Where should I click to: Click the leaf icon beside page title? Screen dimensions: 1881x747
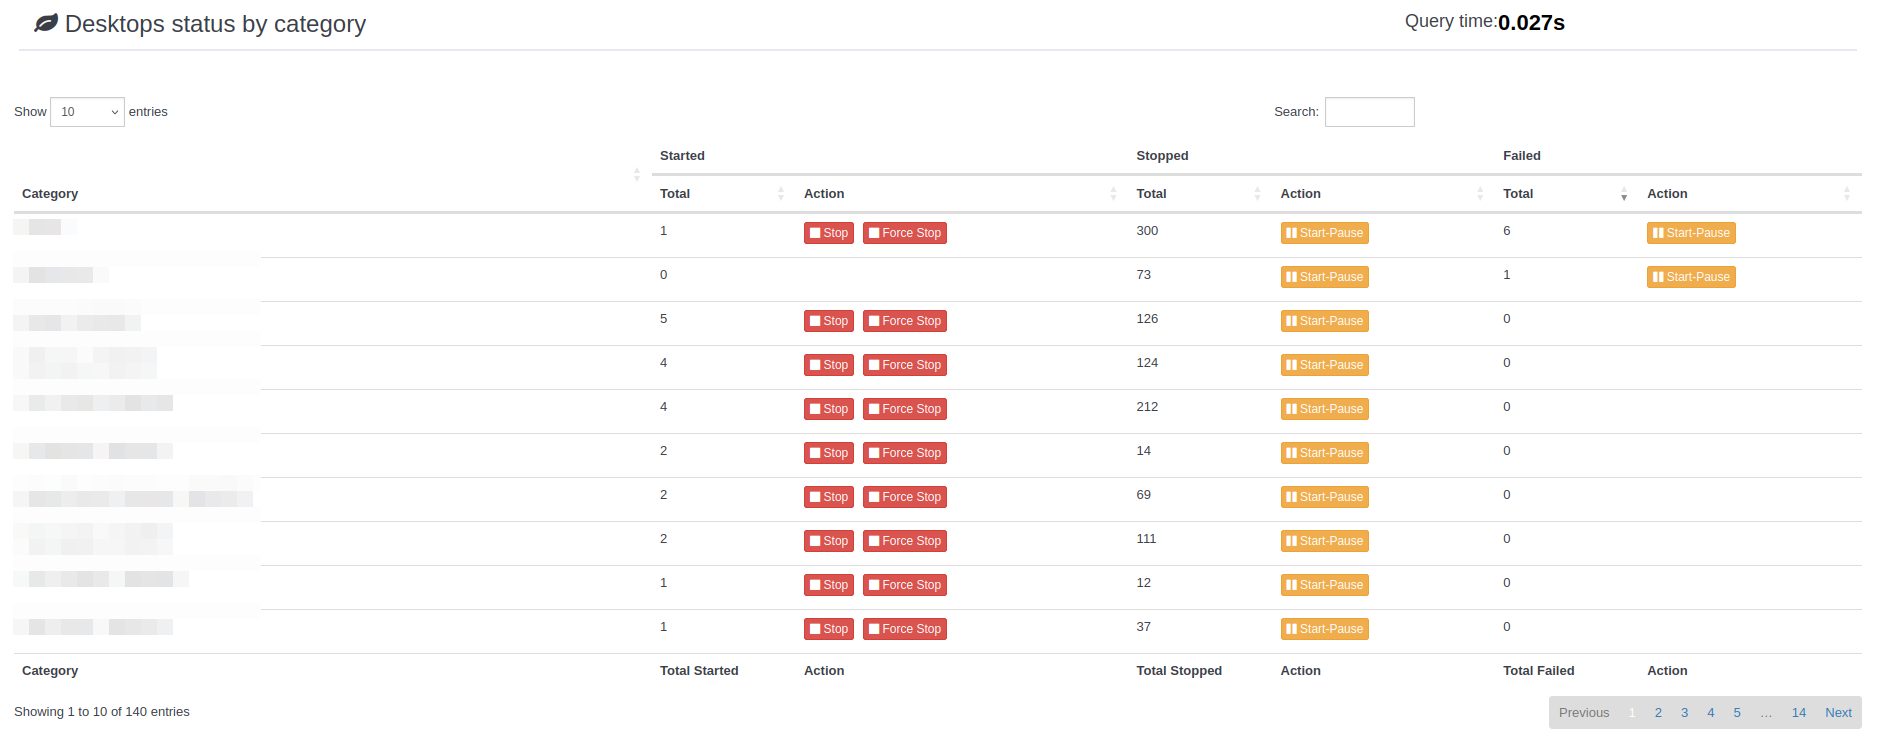click(46, 23)
